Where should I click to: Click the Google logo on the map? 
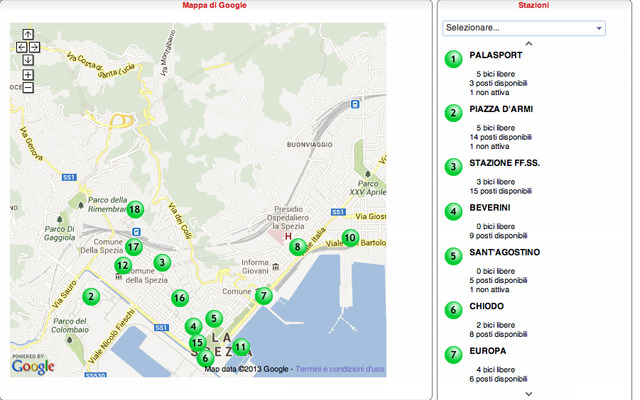pos(33,366)
